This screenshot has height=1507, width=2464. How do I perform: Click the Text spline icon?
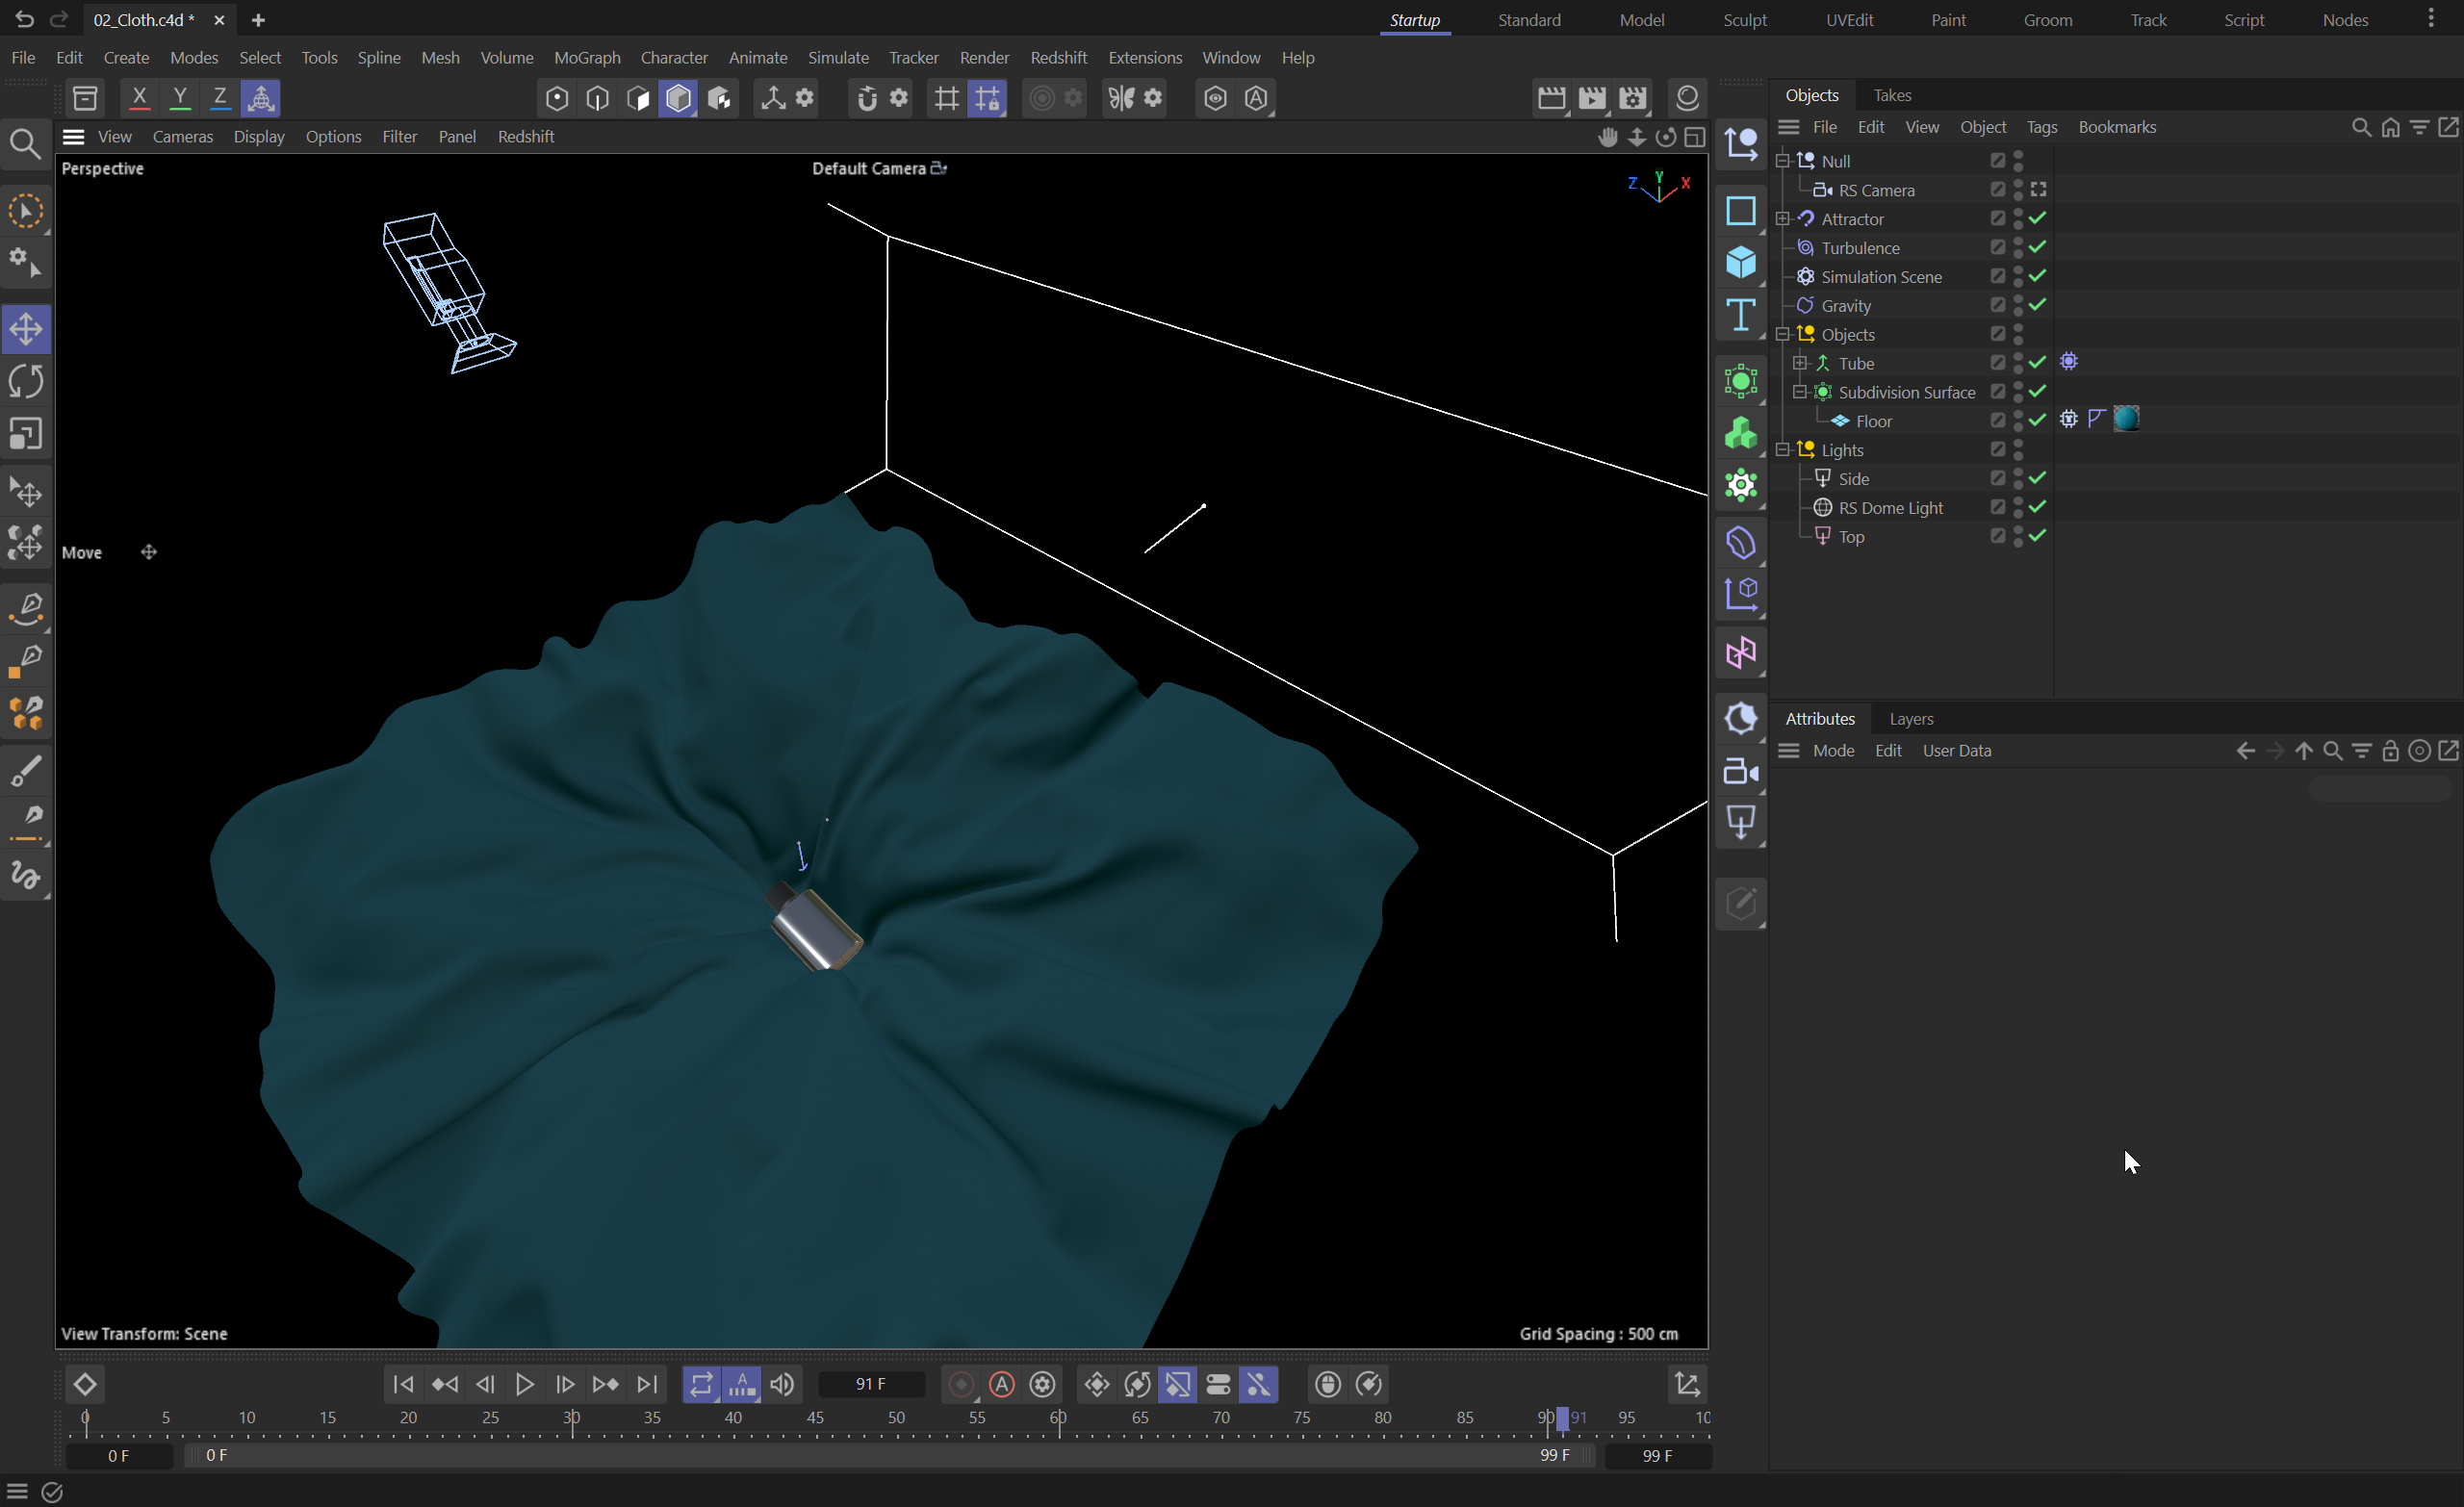coord(1741,316)
